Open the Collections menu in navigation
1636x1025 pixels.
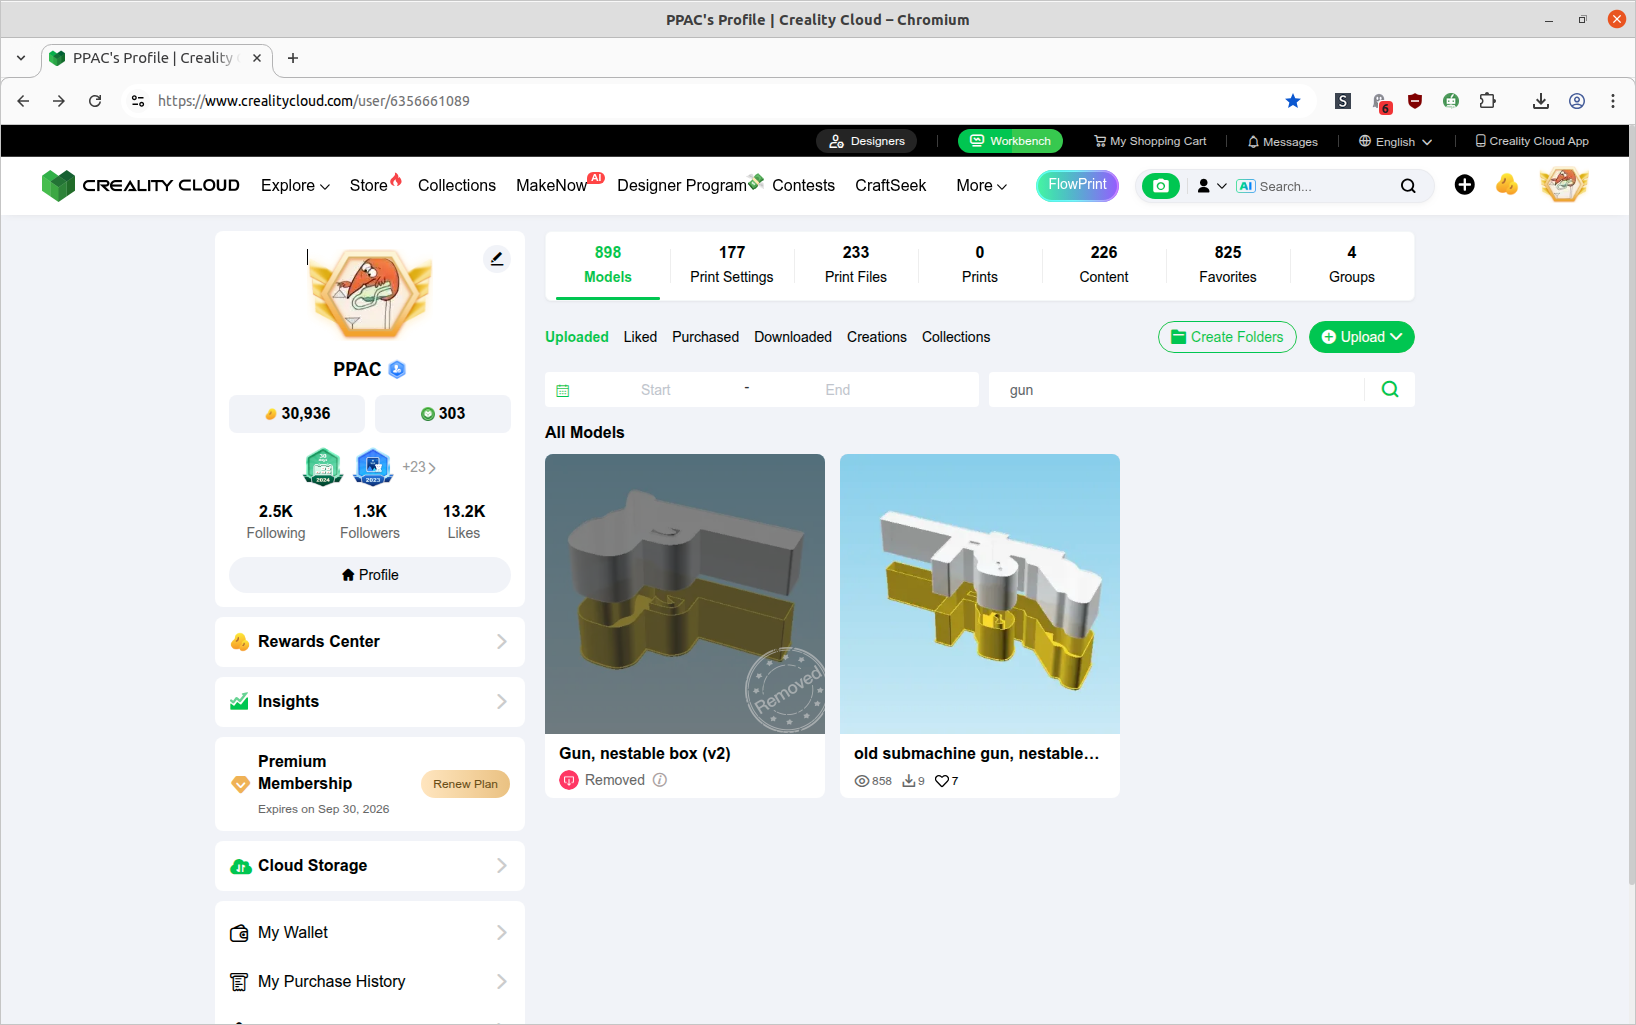457,186
